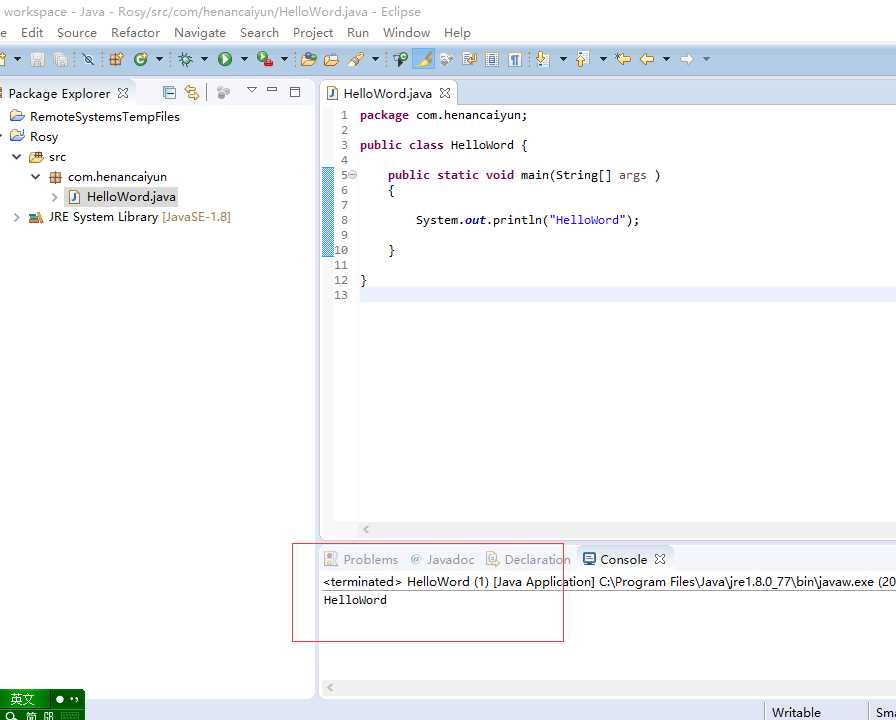Open the Window menu
896x720 pixels.
coord(406,33)
